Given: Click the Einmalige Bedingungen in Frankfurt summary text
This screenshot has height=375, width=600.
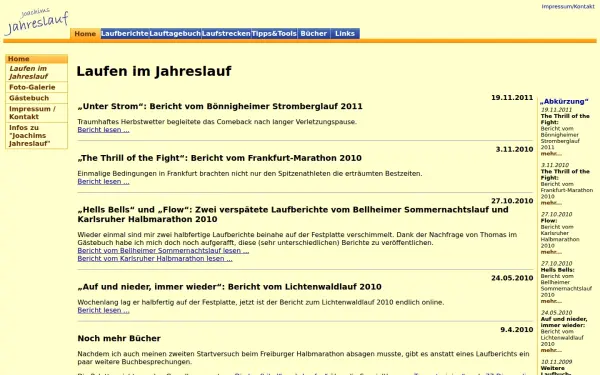Looking at the screenshot, I should point(250,173).
